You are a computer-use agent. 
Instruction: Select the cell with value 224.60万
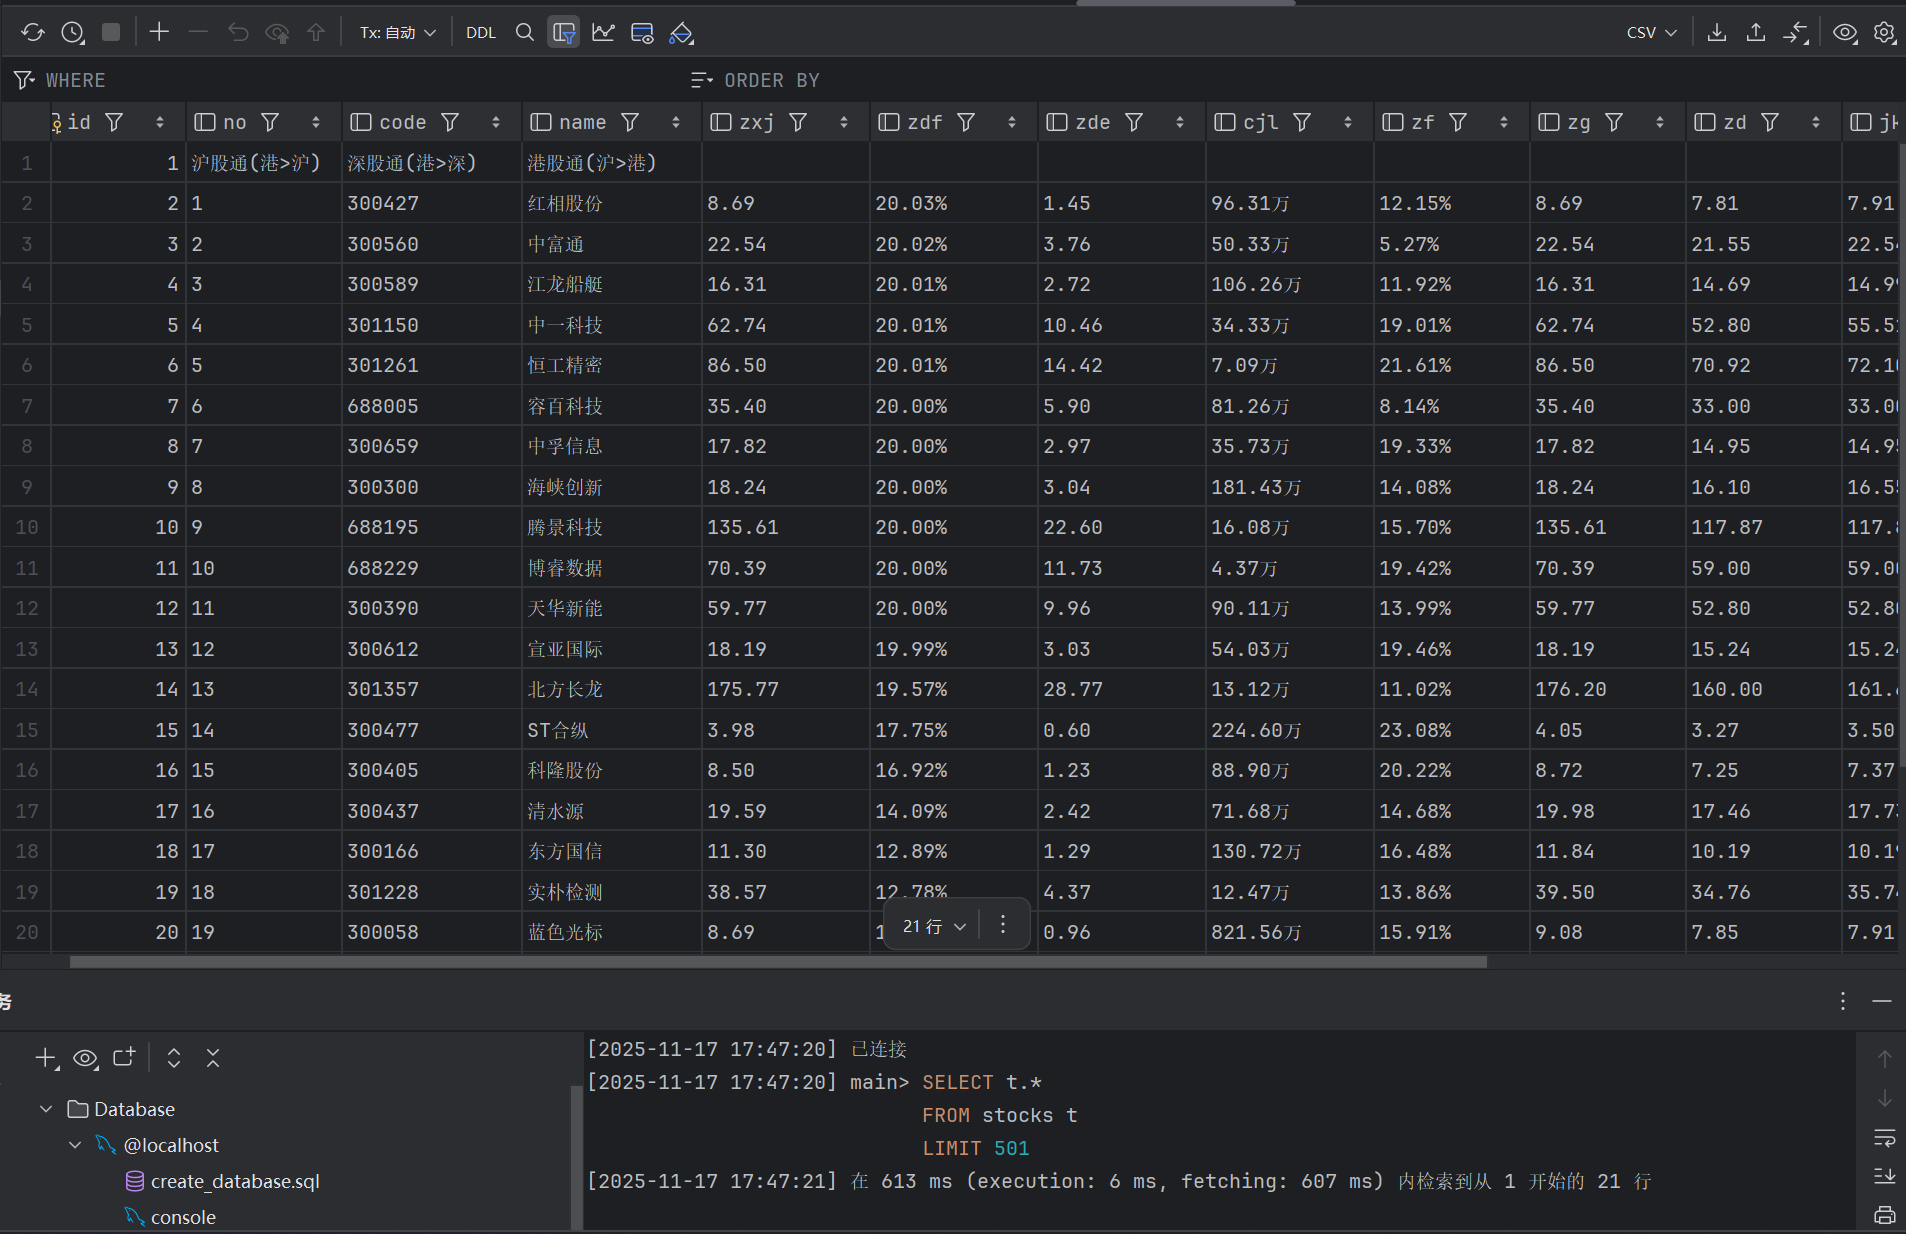tap(1289, 730)
